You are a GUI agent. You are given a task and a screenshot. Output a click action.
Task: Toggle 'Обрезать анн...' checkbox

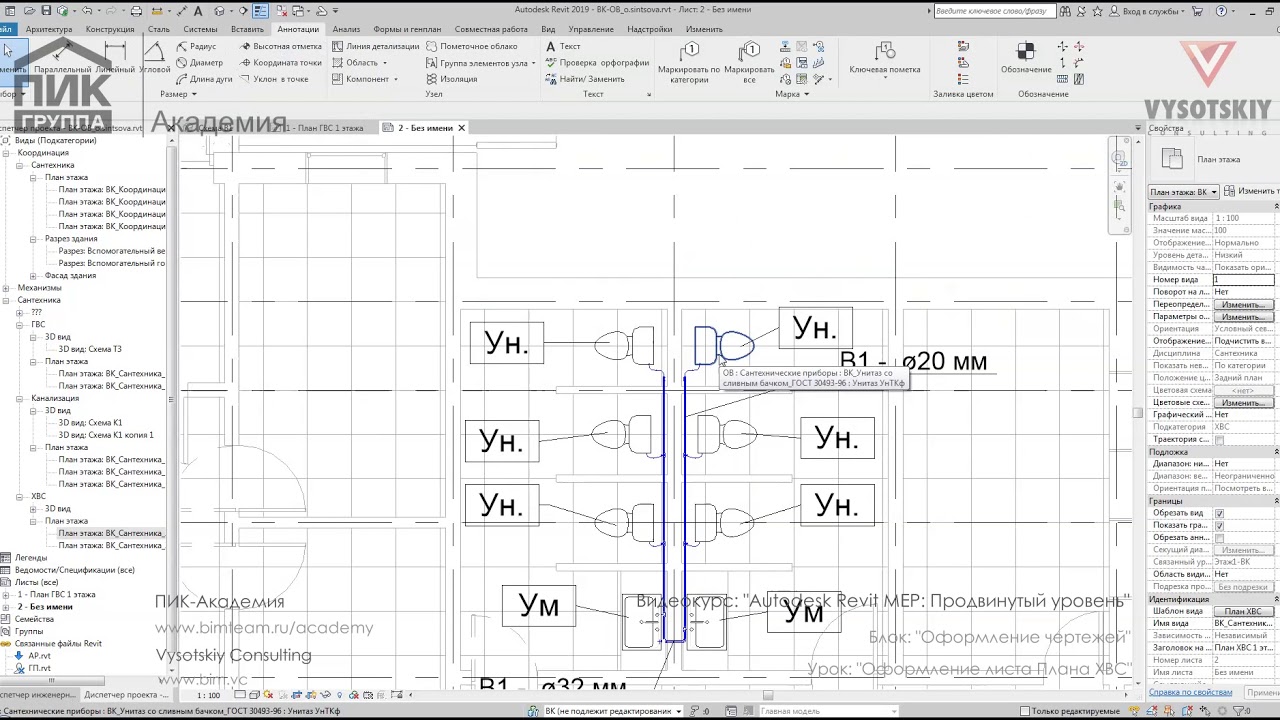[1219, 538]
